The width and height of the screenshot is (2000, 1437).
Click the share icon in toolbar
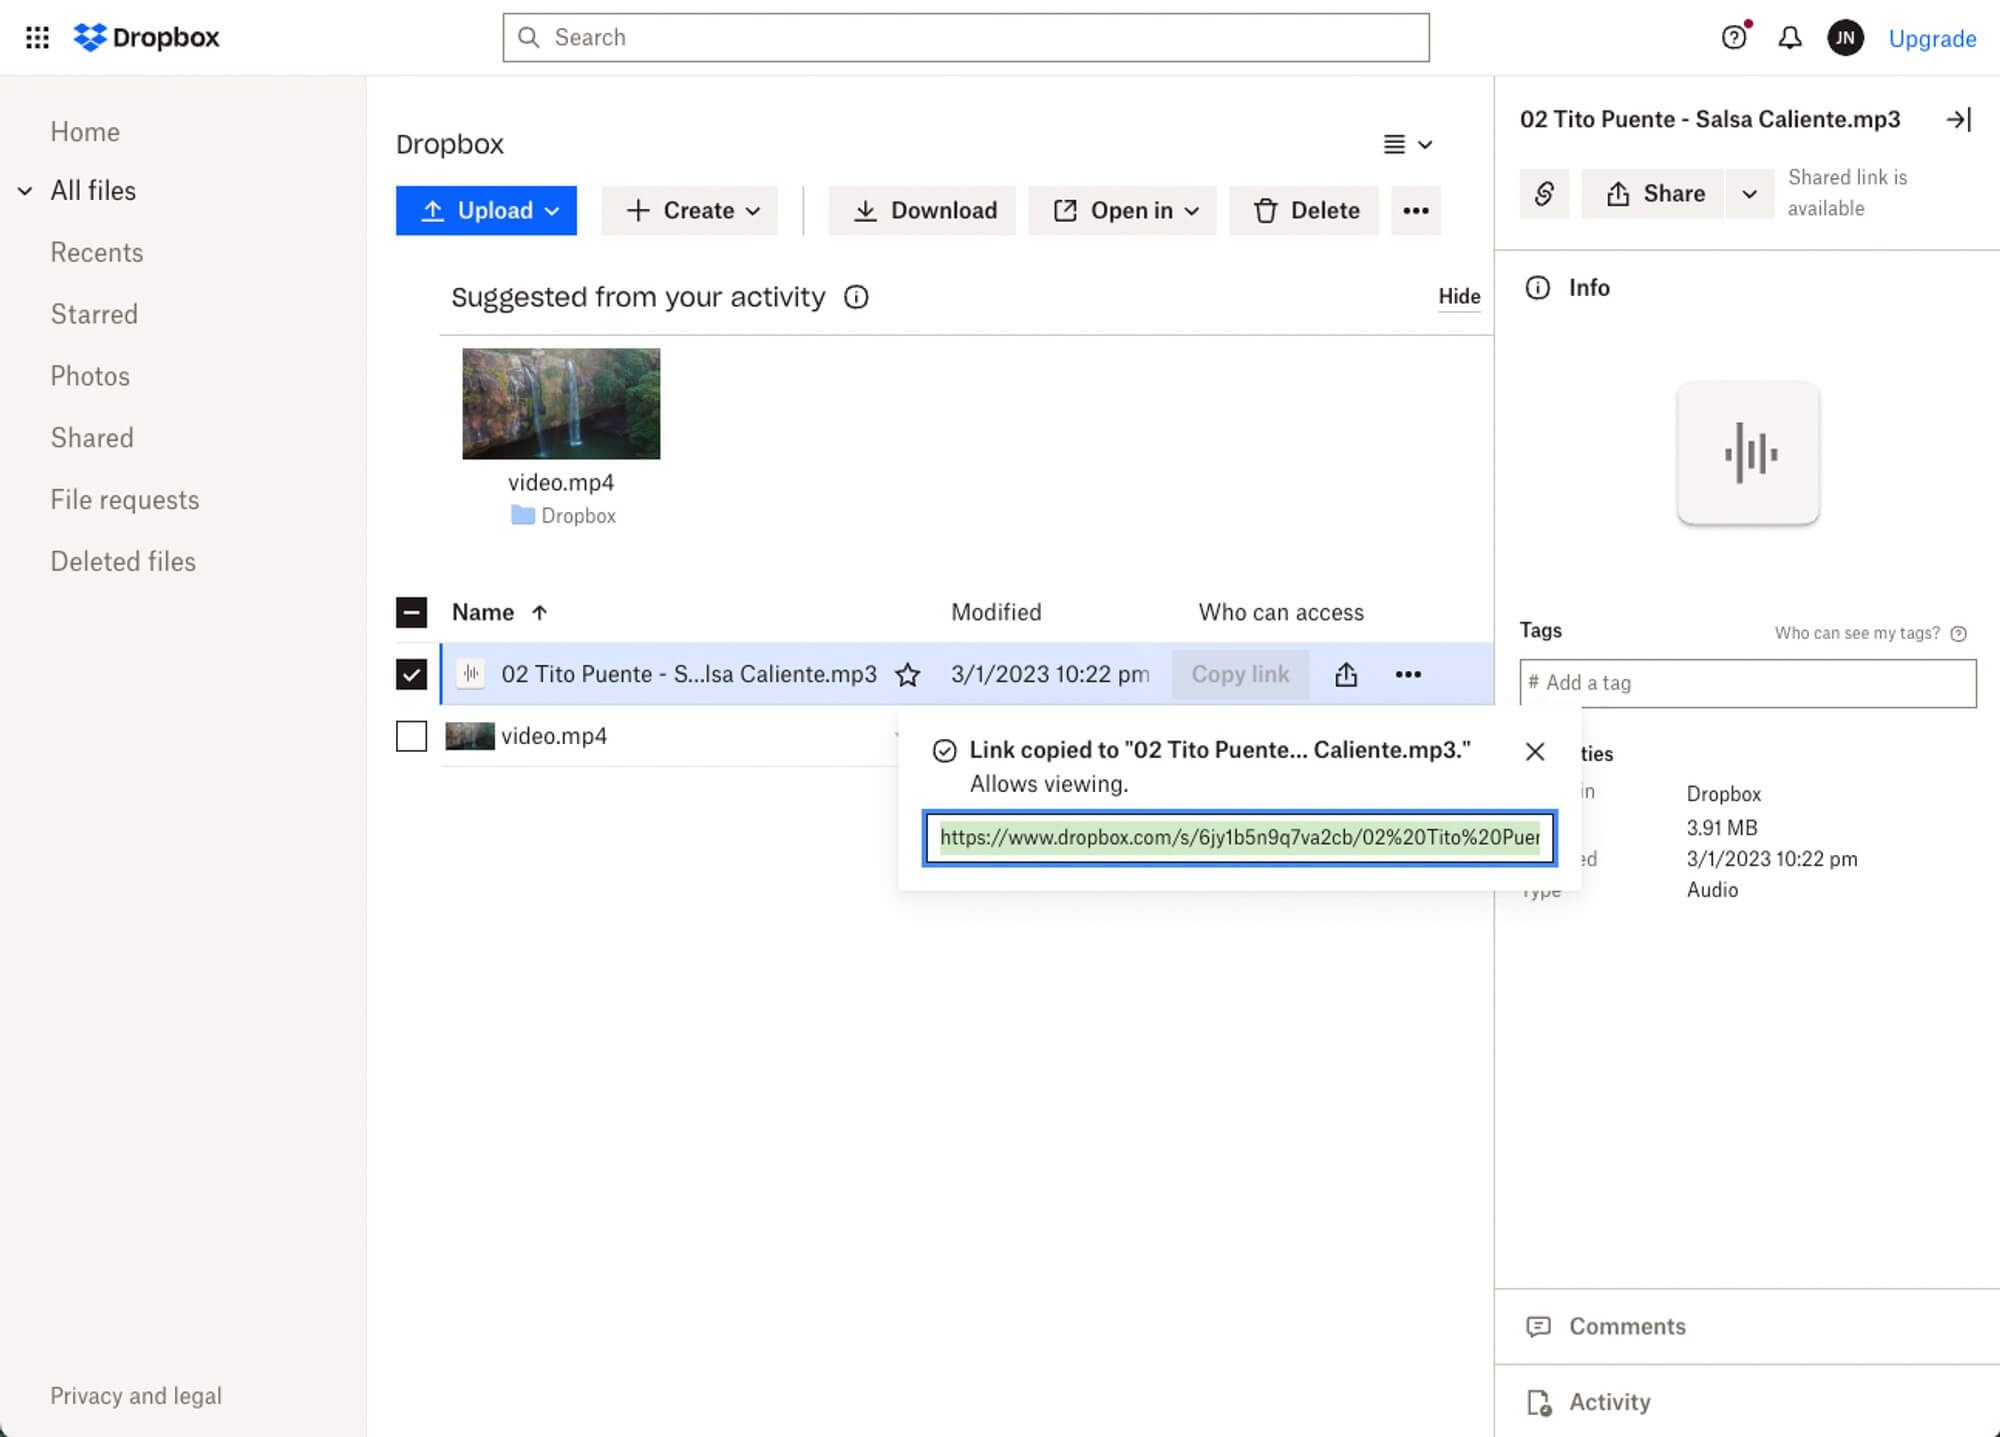pos(1346,673)
